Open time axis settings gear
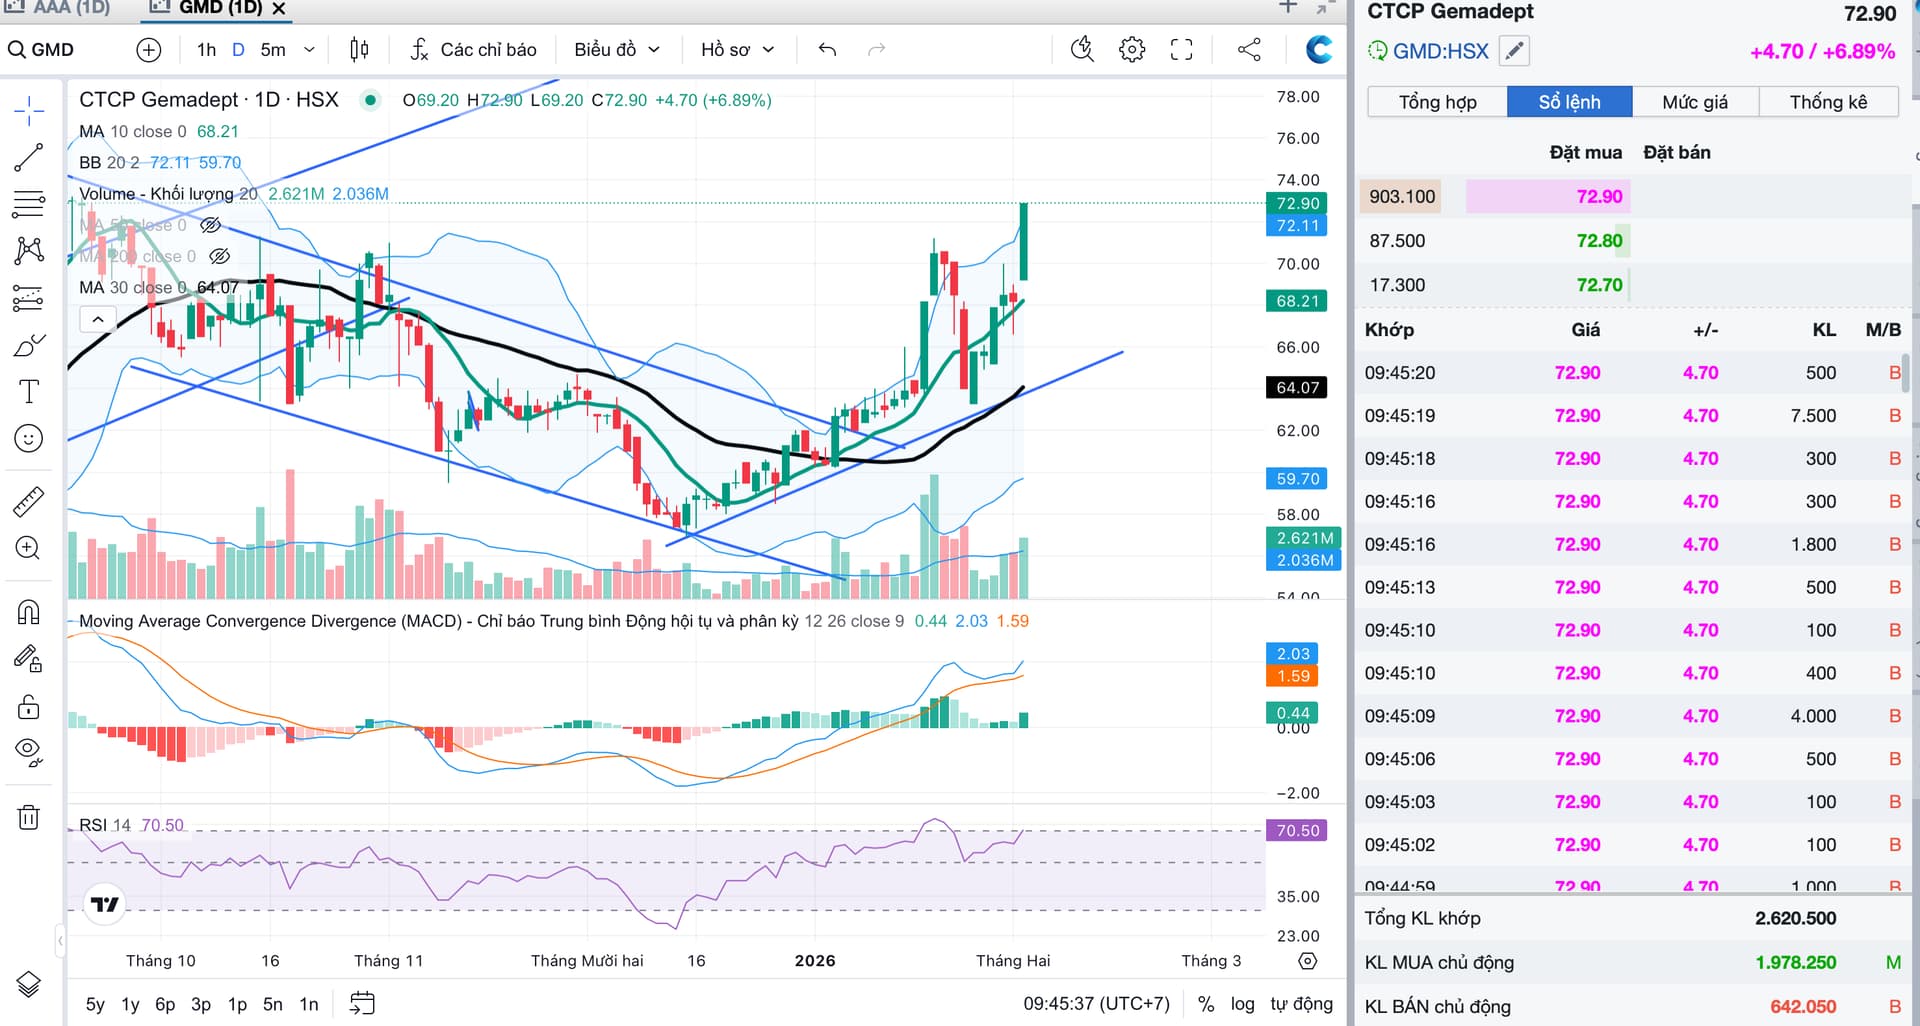The width and height of the screenshot is (1920, 1026). coord(1307,961)
